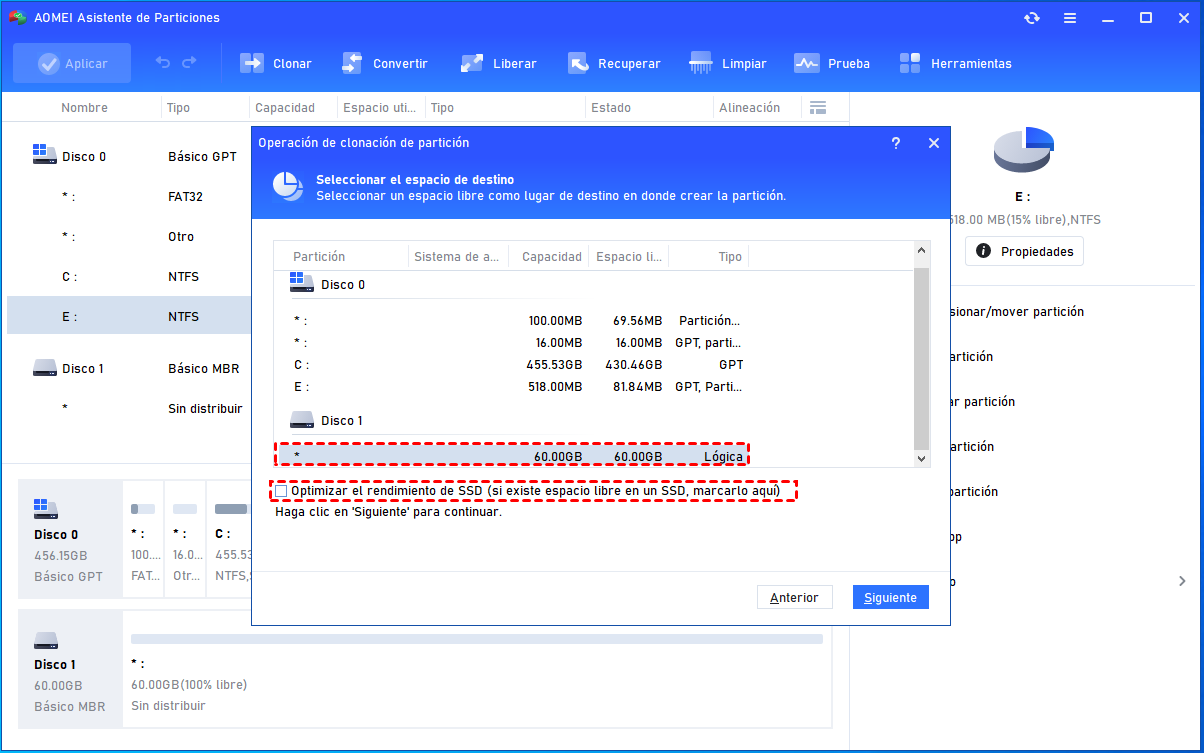The width and height of the screenshot is (1204, 753).
Task: Click the Disco 1 60.00GB disk map block
Action: [x=70, y=669]
